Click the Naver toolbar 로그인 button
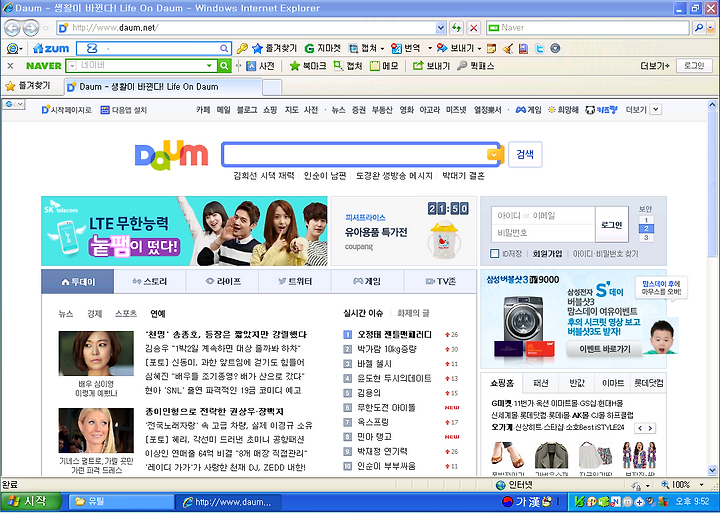Viewport: 720px width, 513px height. coord(694,66)
